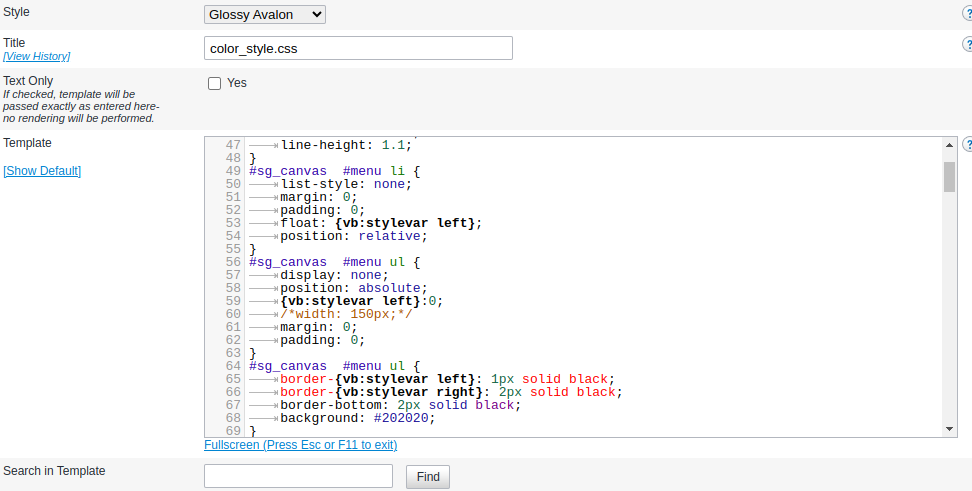The height and width of the screenshot is (491, 972).
Task: Click the Search in Template input box
Action: [298, 476]
